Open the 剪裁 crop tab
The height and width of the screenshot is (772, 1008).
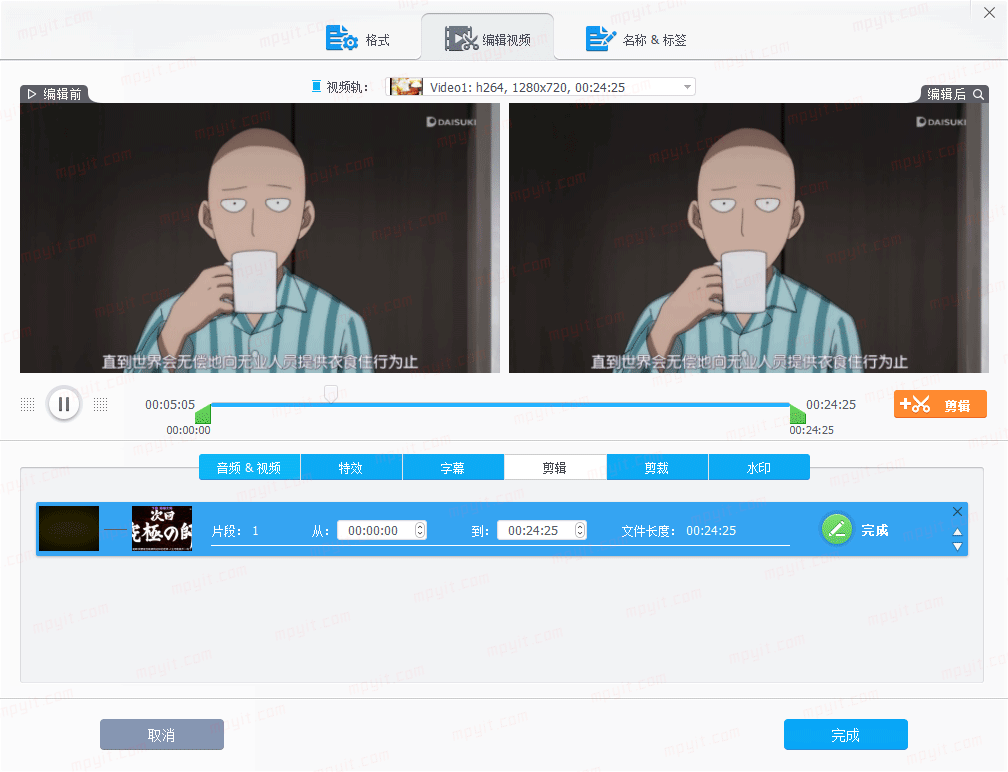coord(656,467)
